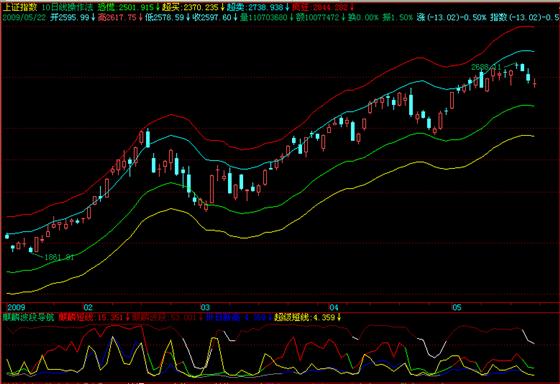
Task: Click the close price 2597.60 readout
Action: [x=216, y=18]
